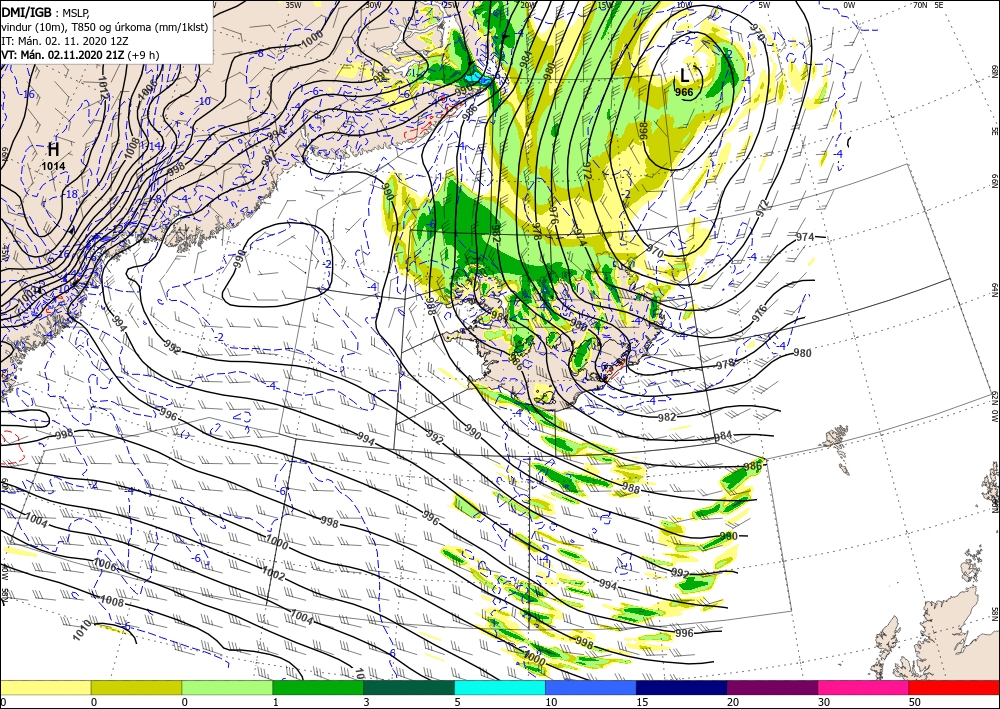Click the legend value '3' under the color bar
1000x709 pixels.
click(366, 702)
